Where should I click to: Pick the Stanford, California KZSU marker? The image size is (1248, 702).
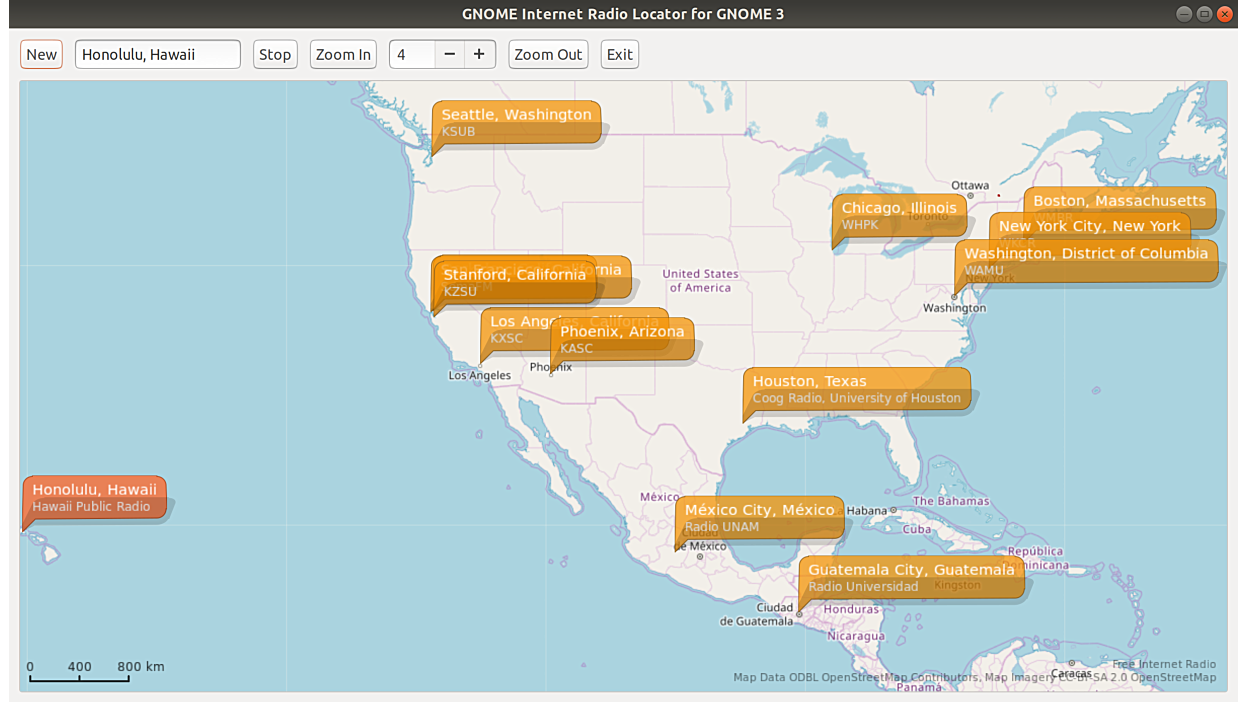pyautogui.click(x=514, y=282)
